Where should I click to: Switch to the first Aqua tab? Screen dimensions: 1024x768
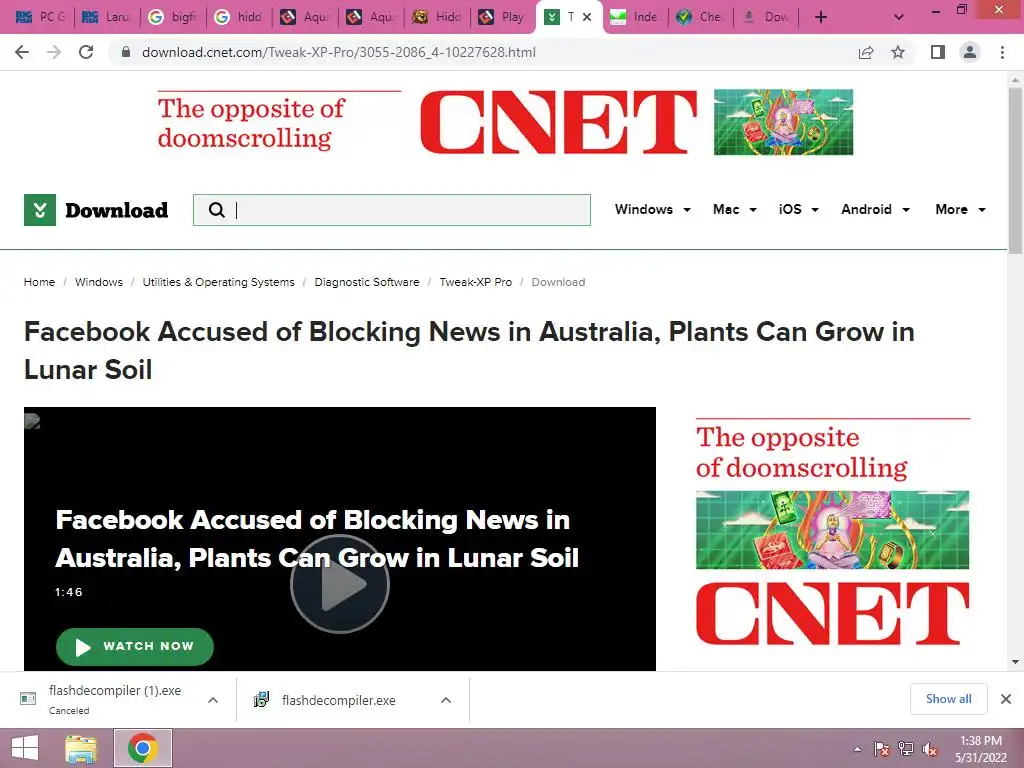(x=304, y=17)
